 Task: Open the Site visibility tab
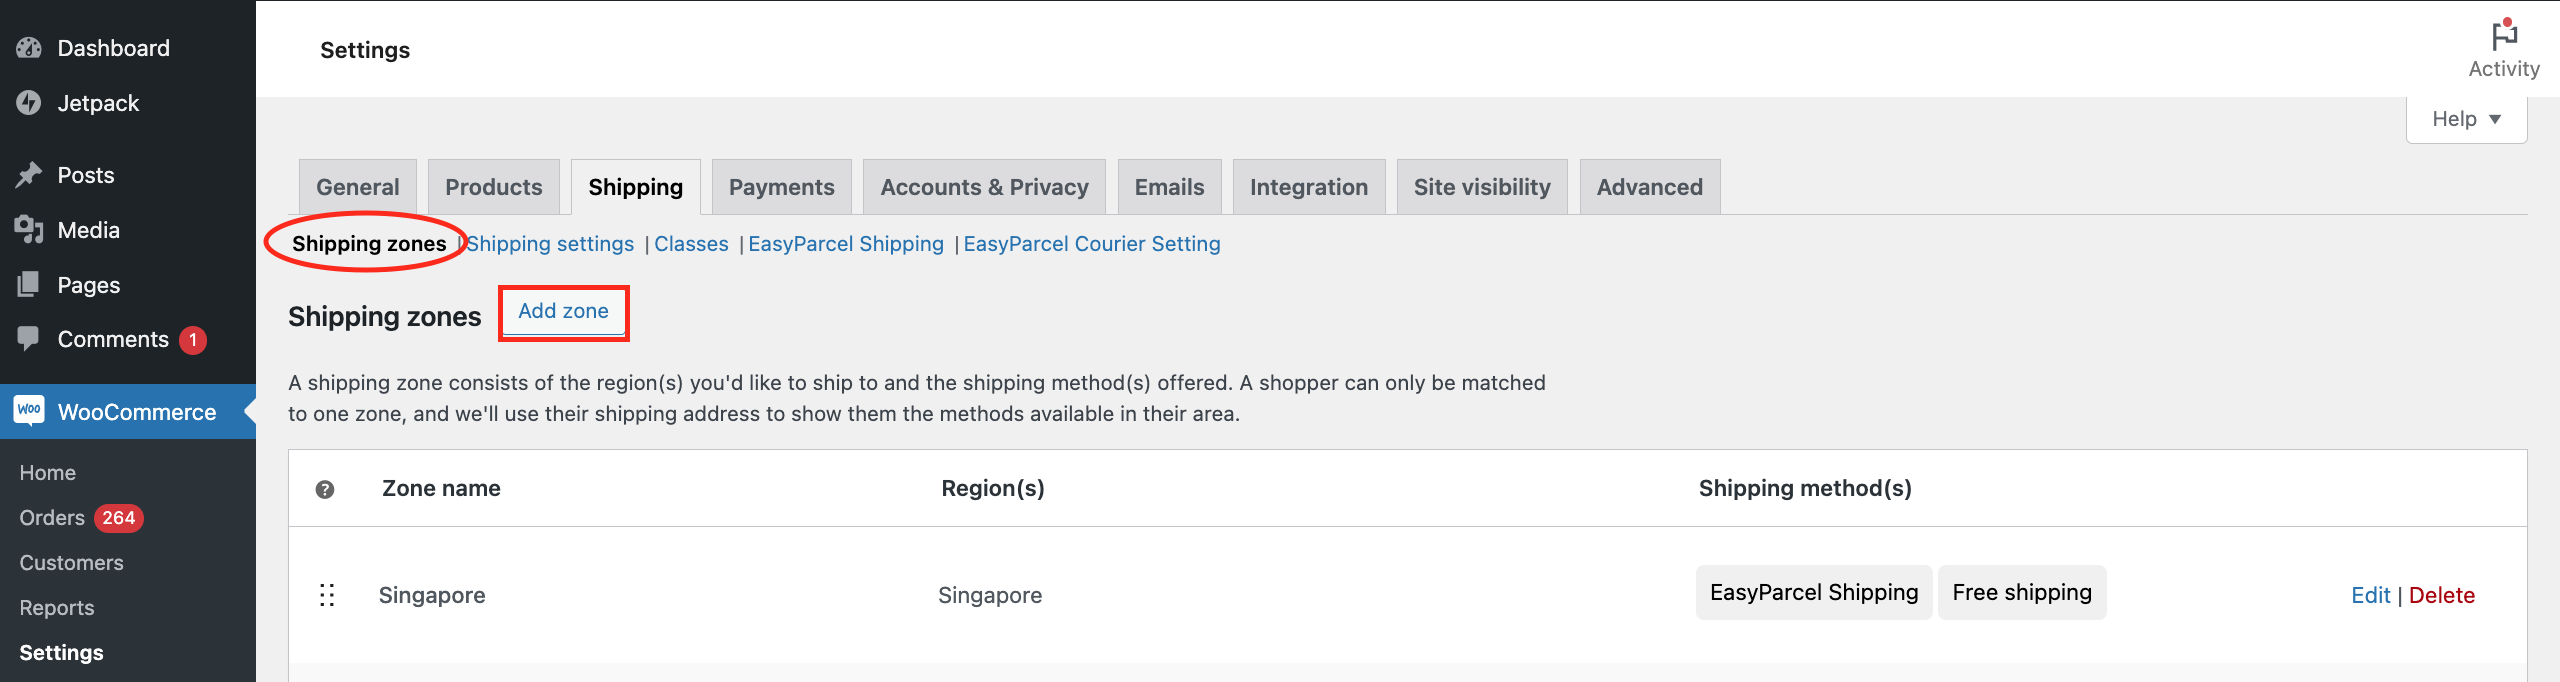1482,187
